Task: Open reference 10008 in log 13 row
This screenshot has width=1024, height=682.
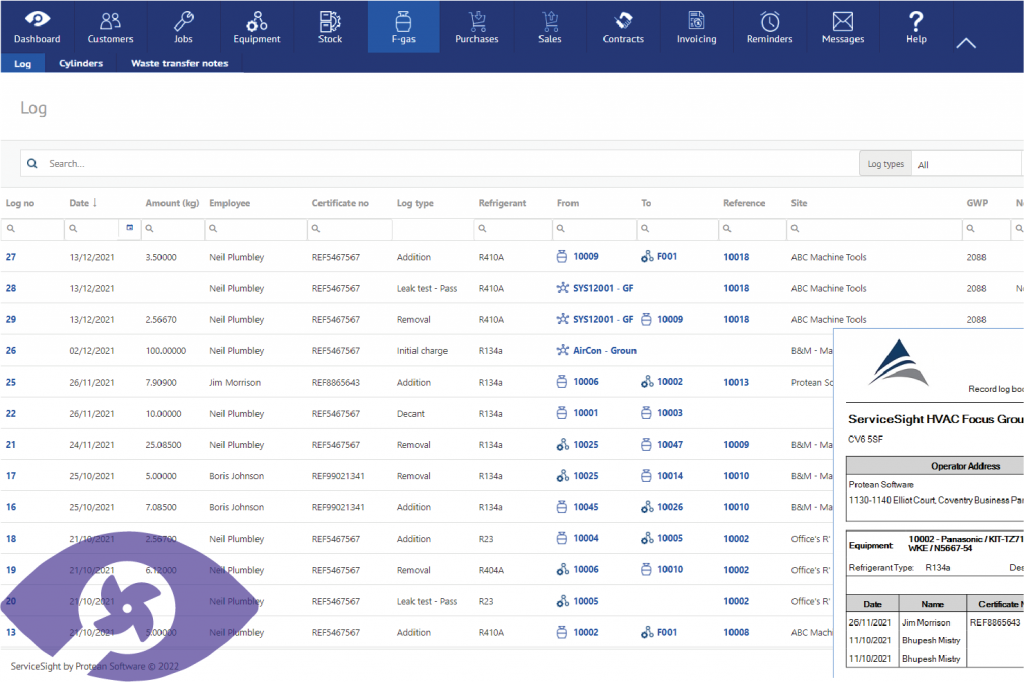Action: (x=736, y=632)
